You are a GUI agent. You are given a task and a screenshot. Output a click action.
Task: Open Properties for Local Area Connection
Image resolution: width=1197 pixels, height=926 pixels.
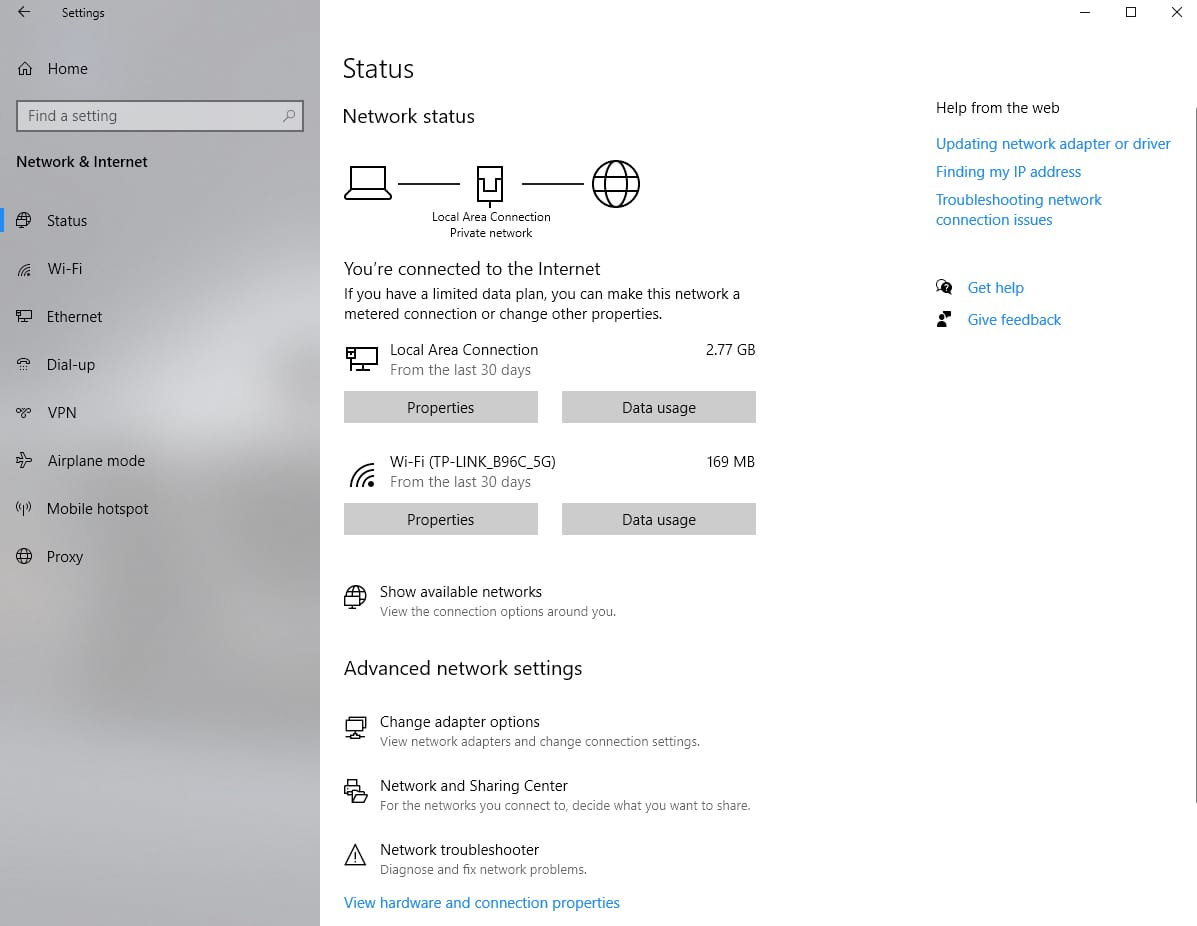pyautogui.click(x=440, y=408)
